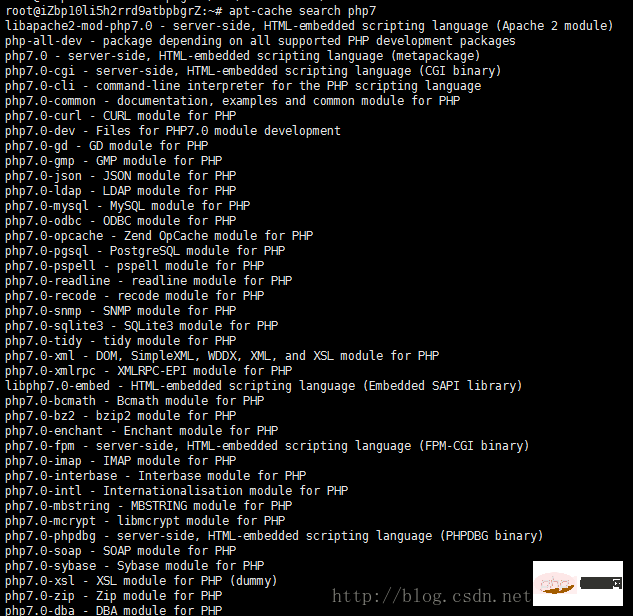Click the php7.0-opcache package line
Viewport: 633px width, 616px height.
click(x=159, y=236)
